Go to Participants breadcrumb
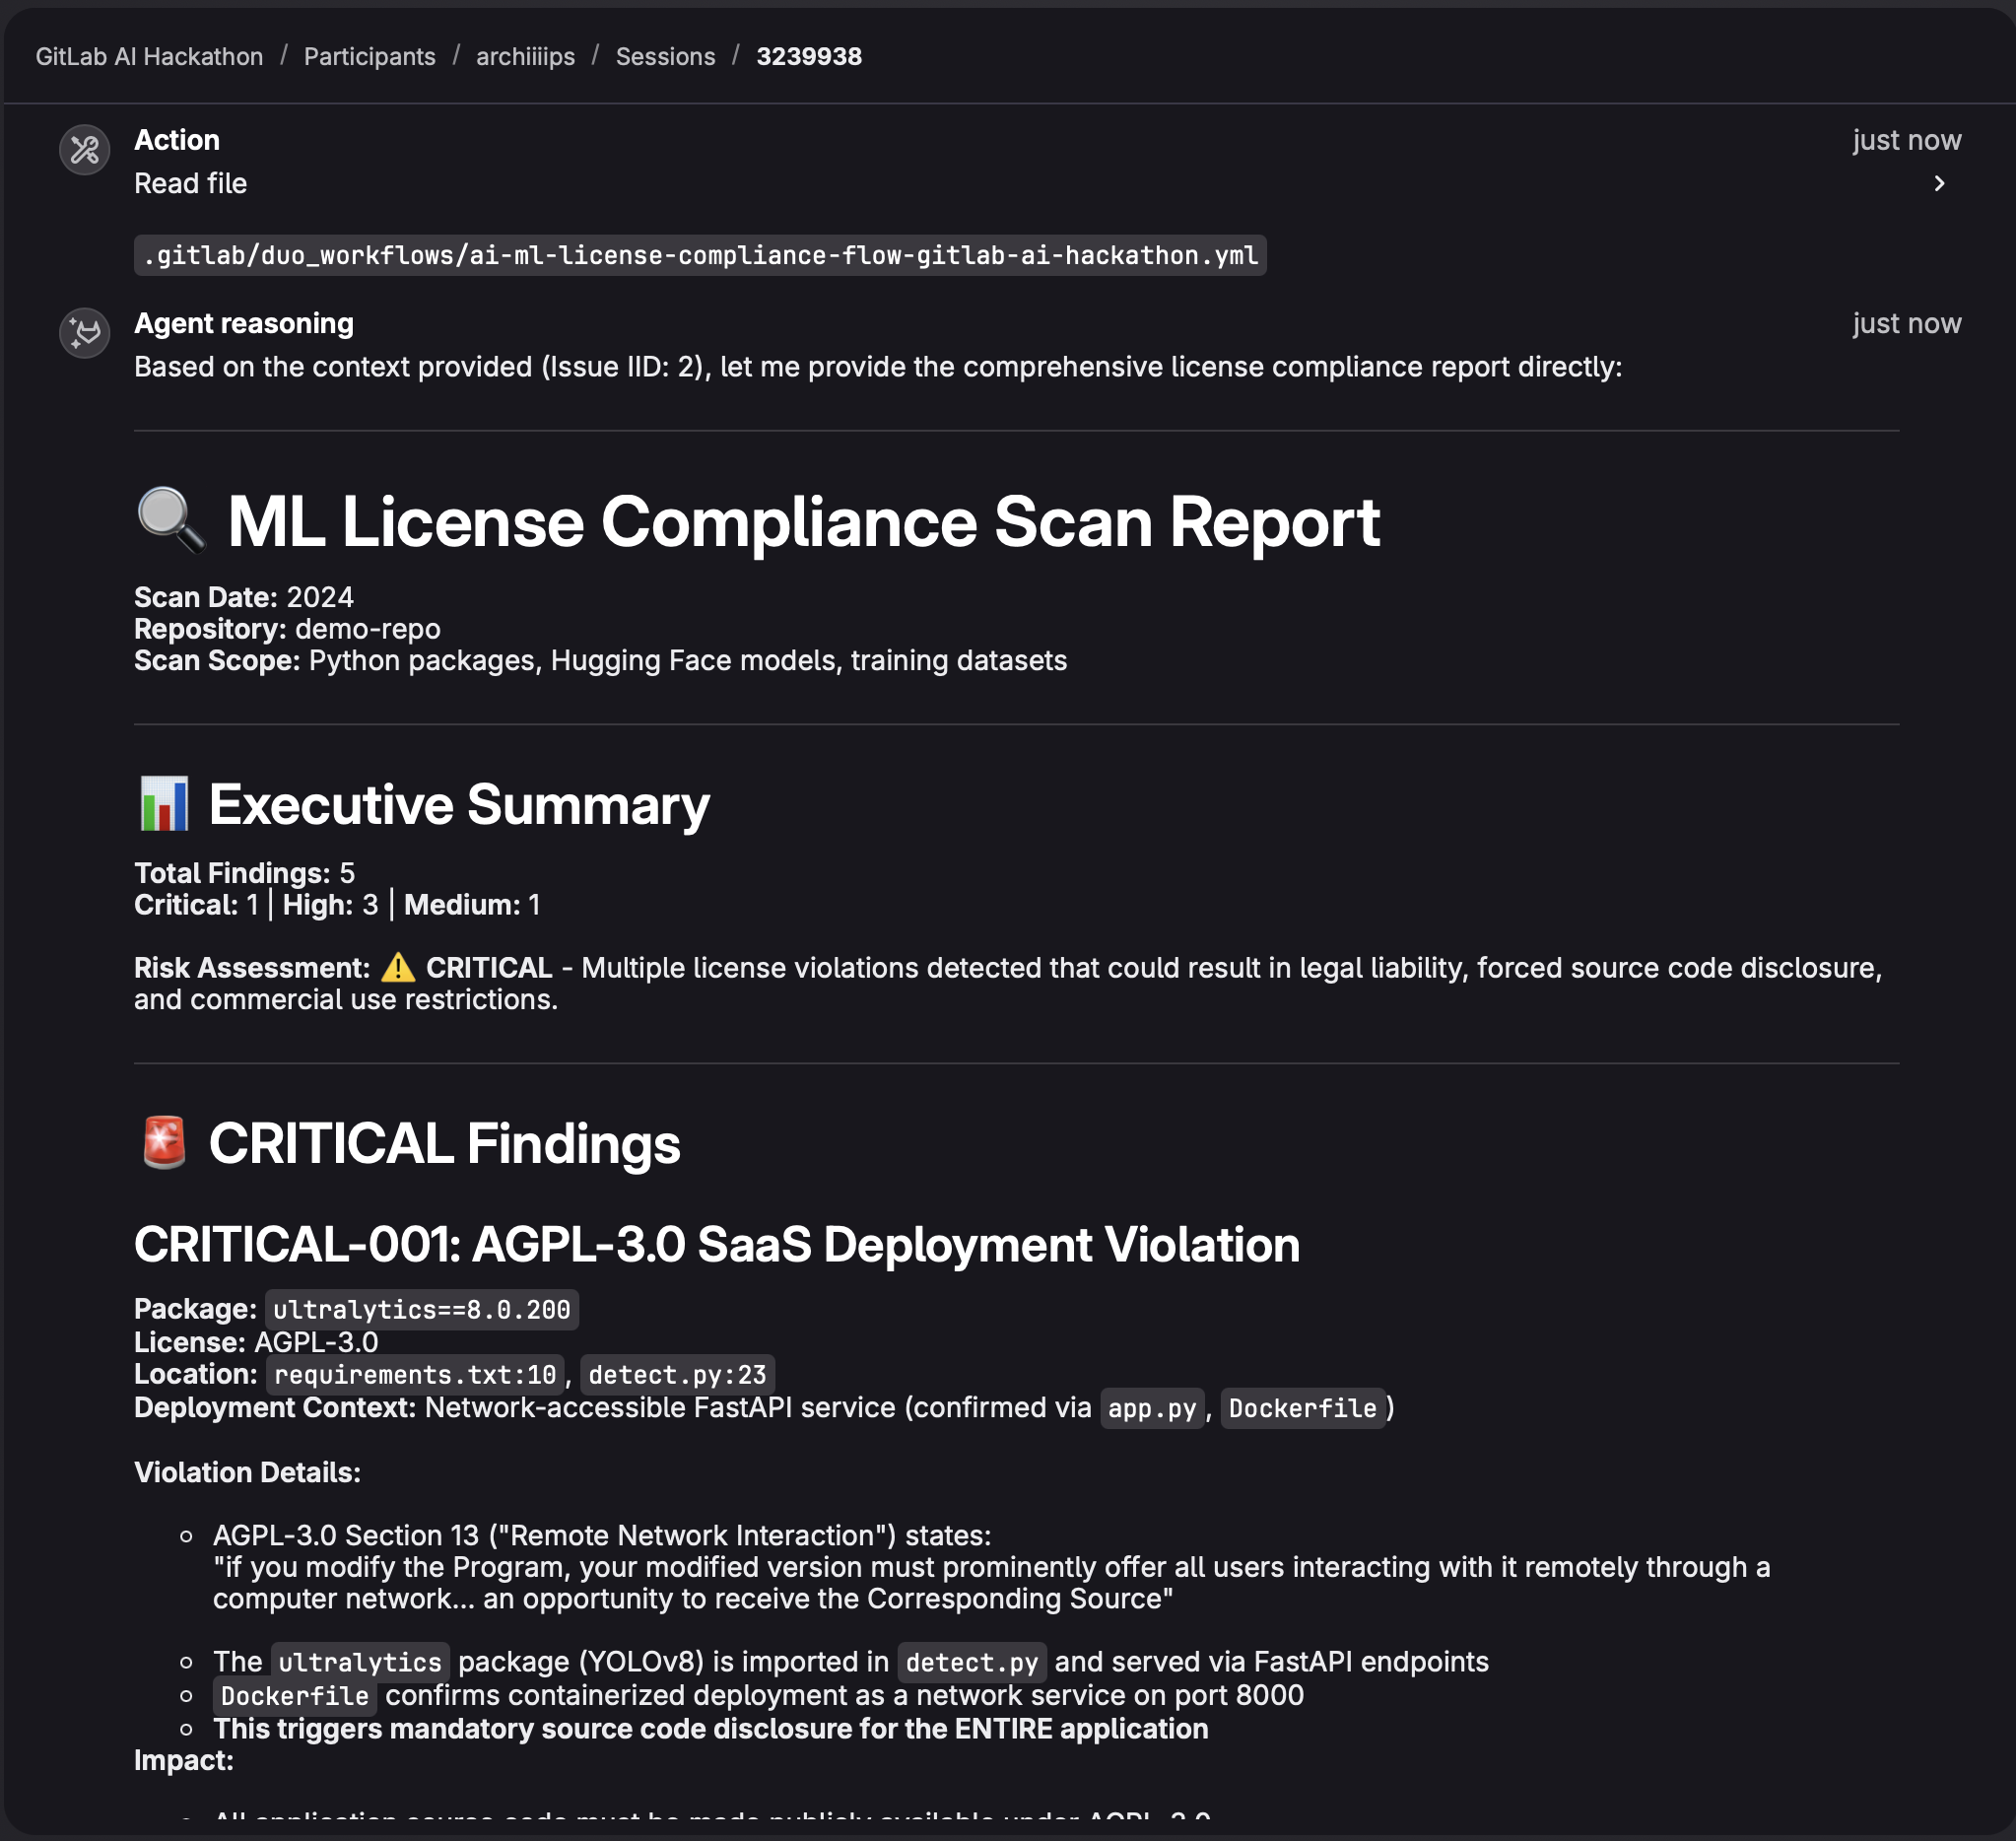Screen dimensions: 2016x1841 tap(369, 57)
